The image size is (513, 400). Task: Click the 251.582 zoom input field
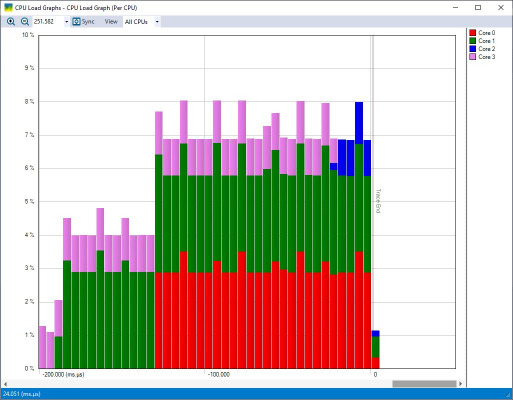[48, 22]
